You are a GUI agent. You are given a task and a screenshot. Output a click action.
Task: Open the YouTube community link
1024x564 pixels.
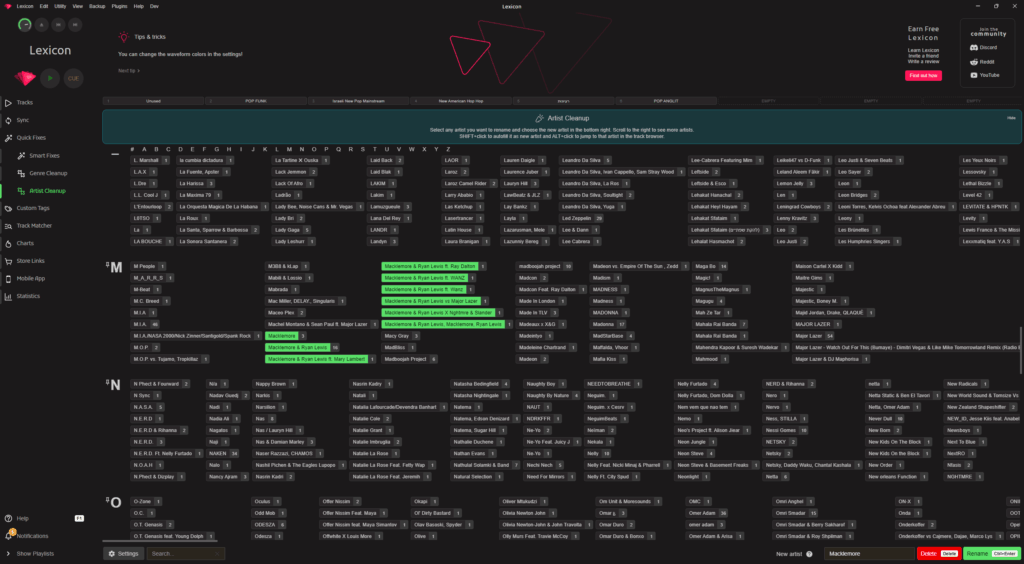coord(988,75)
